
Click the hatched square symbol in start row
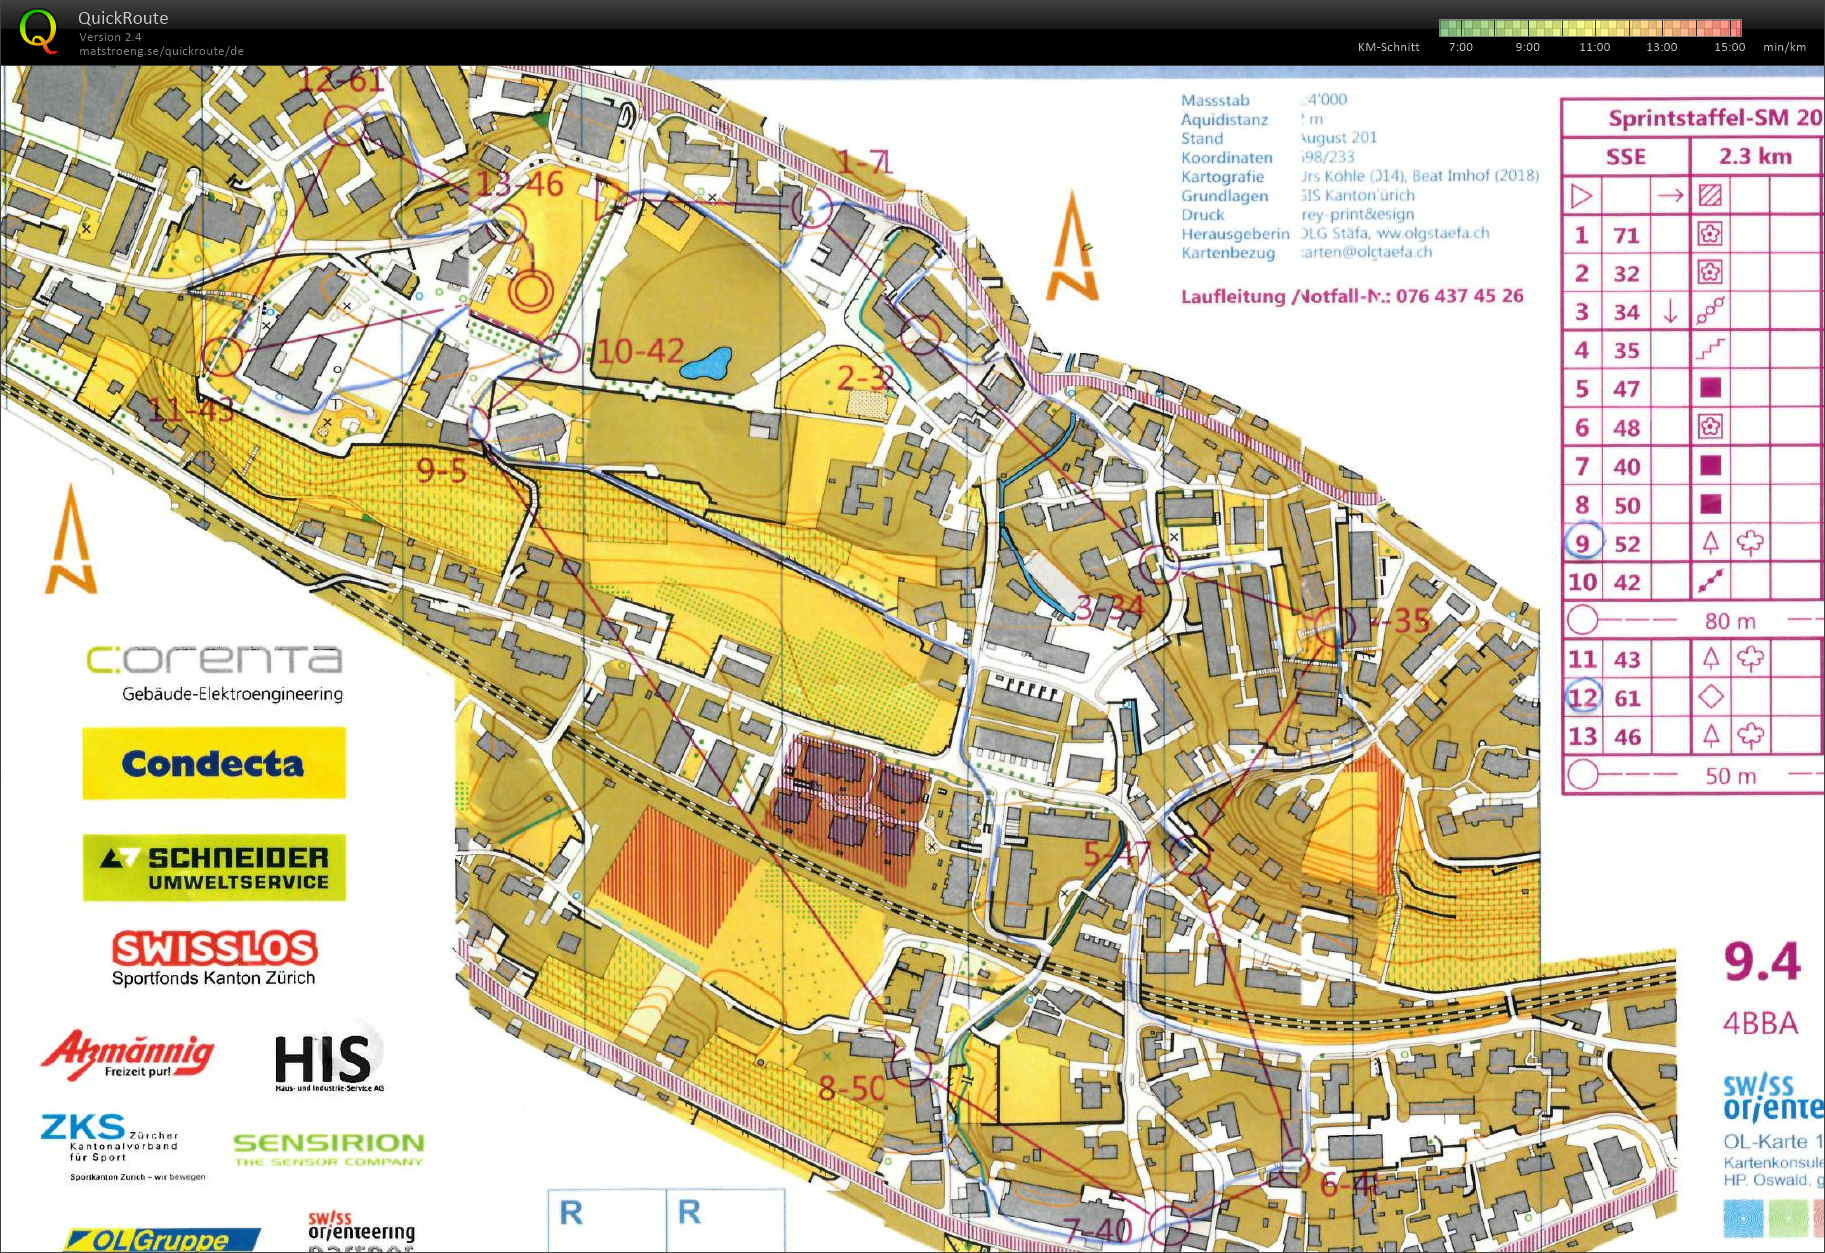tap(1710, 196)
